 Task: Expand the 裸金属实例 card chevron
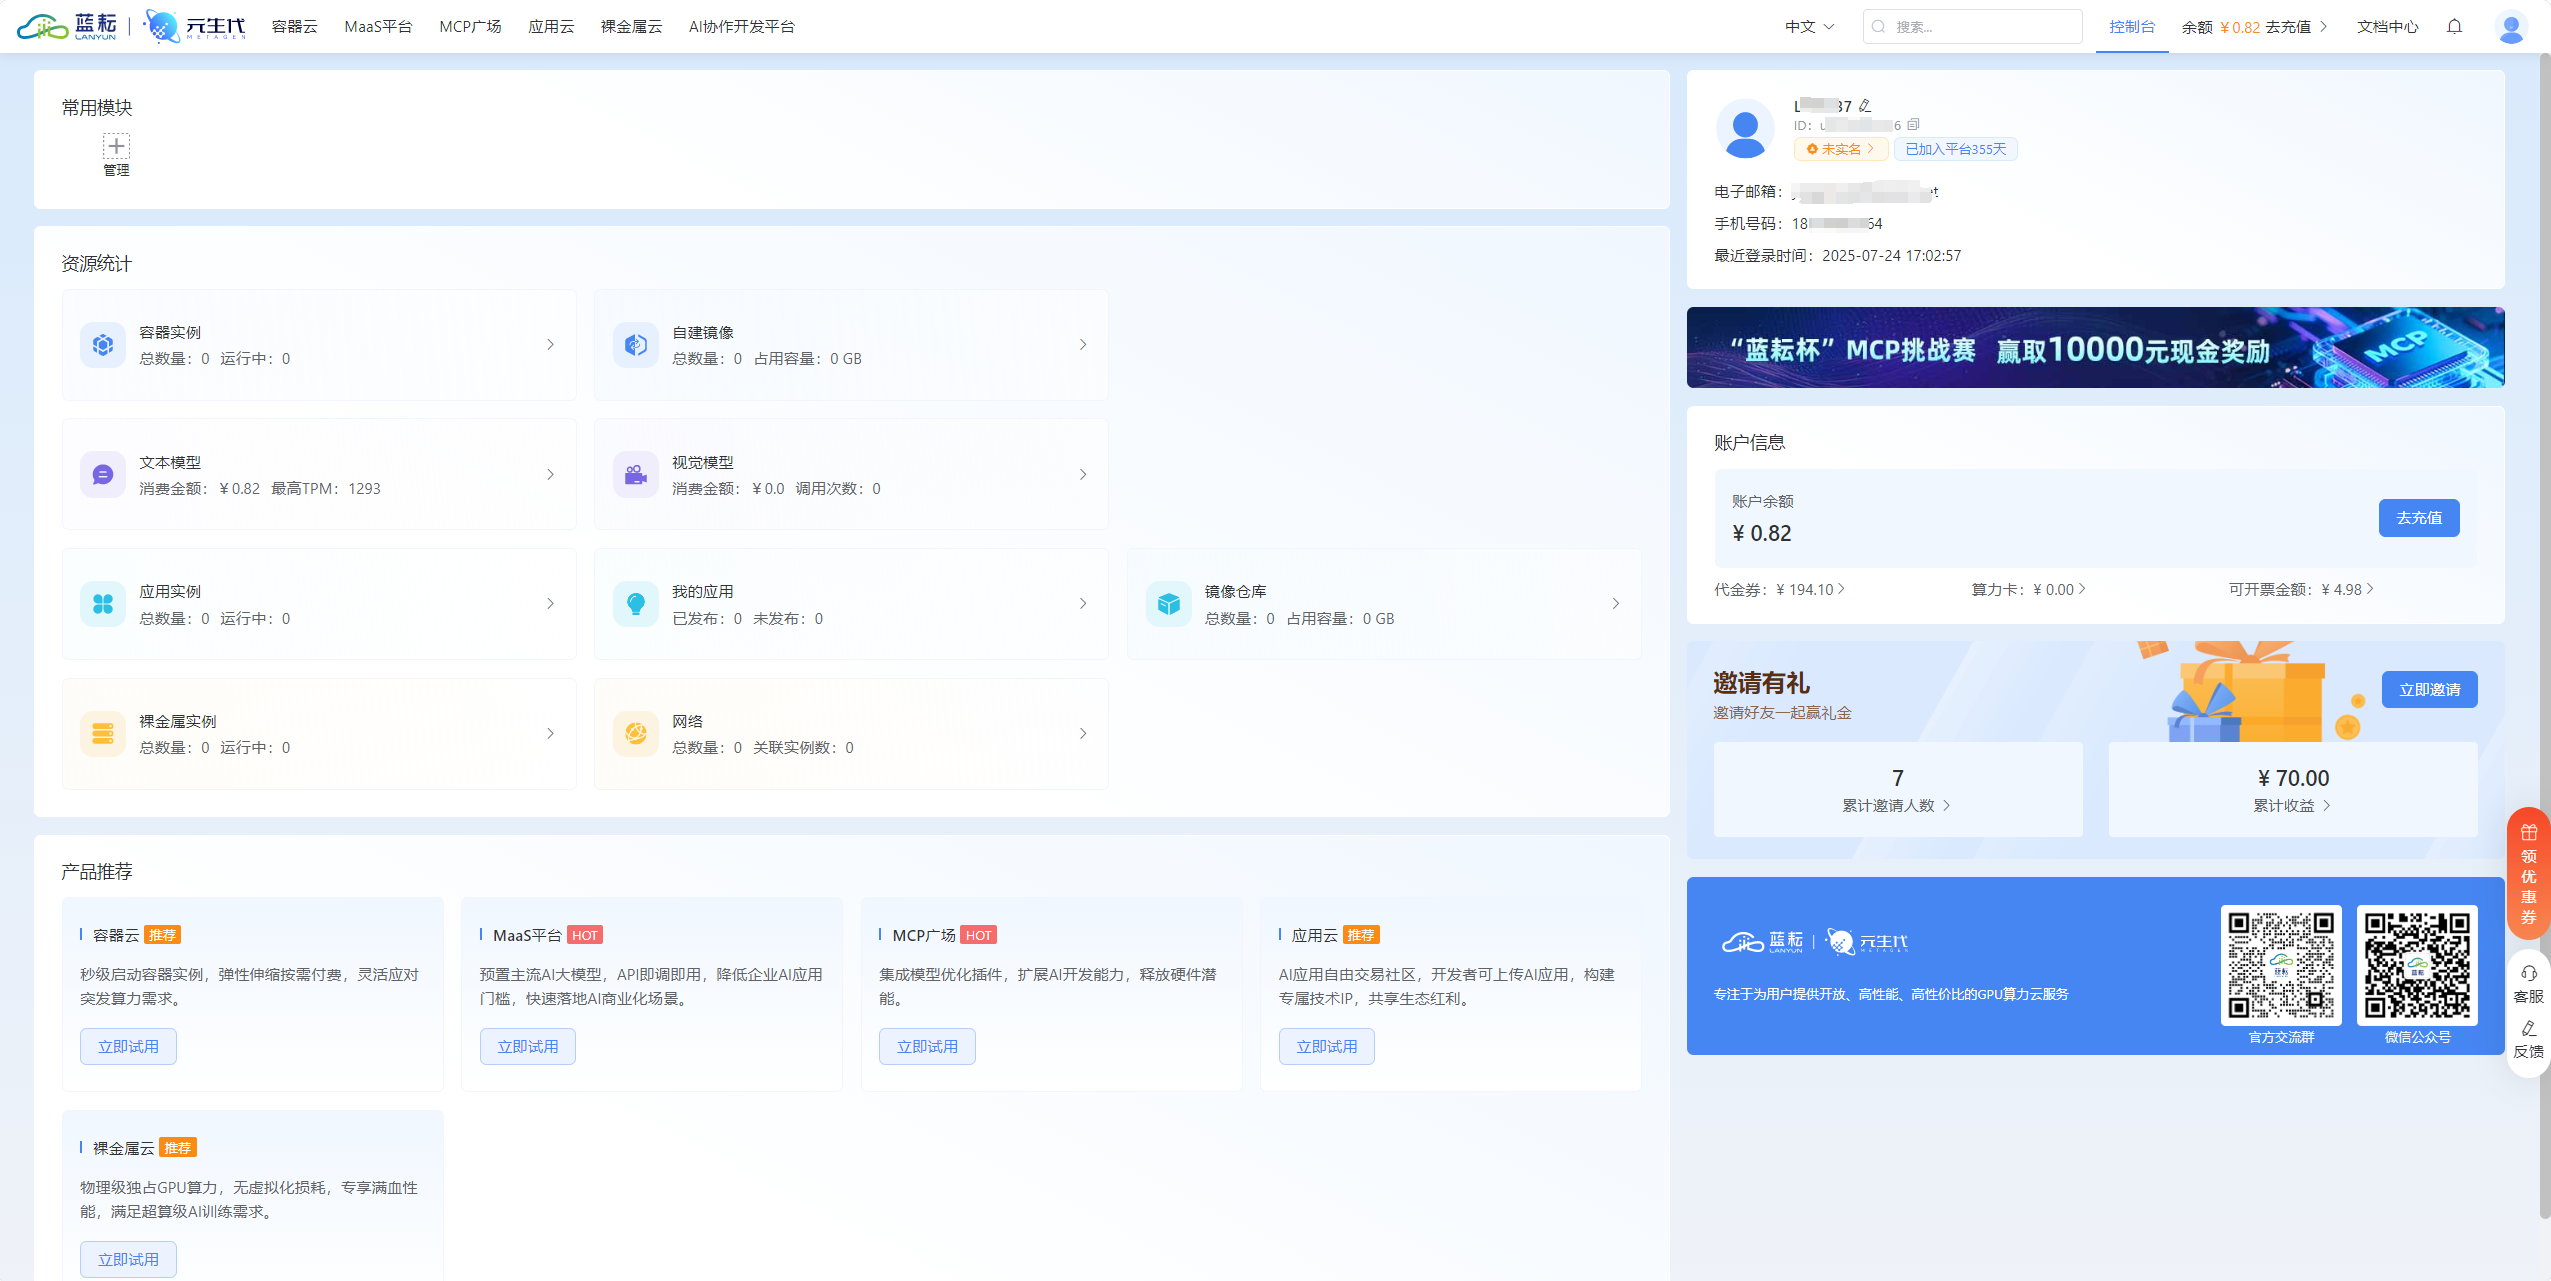point(550,734)
